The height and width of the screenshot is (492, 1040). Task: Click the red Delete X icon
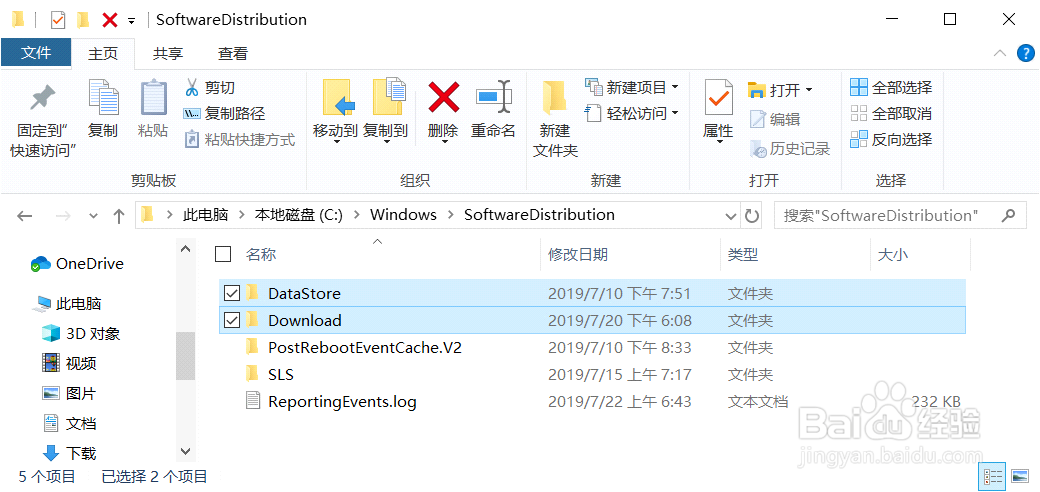(443, 97)
